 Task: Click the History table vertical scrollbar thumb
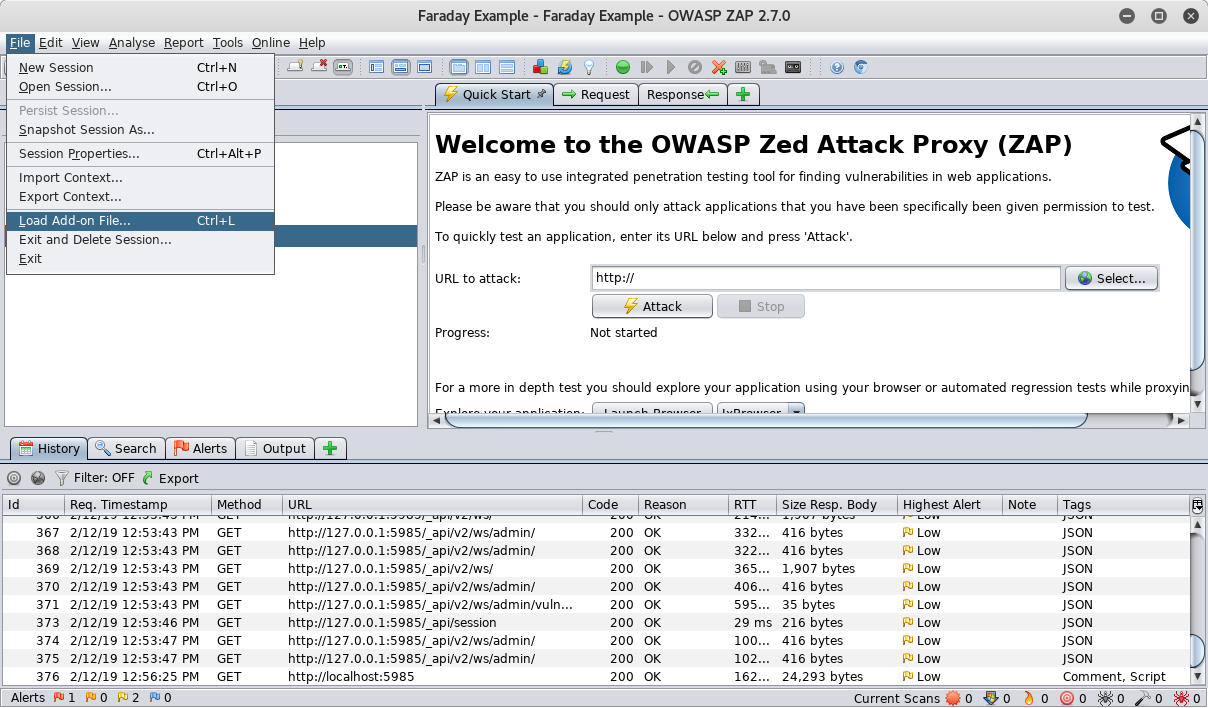click(1197, 652)
